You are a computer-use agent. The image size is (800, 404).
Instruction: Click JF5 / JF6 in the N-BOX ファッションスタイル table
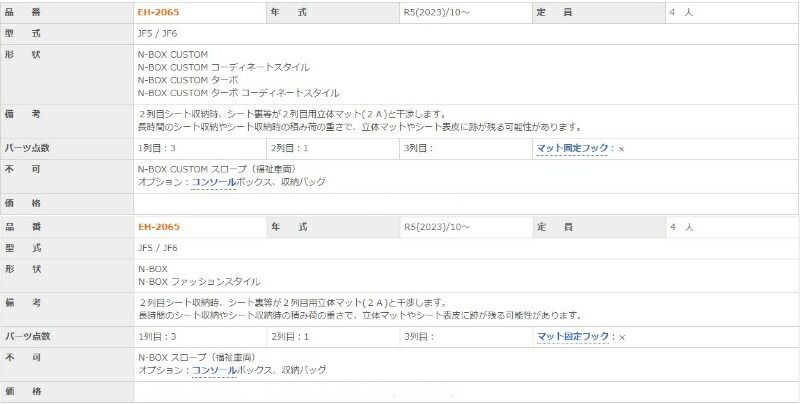pyautogui.click(x=158, y=248)
